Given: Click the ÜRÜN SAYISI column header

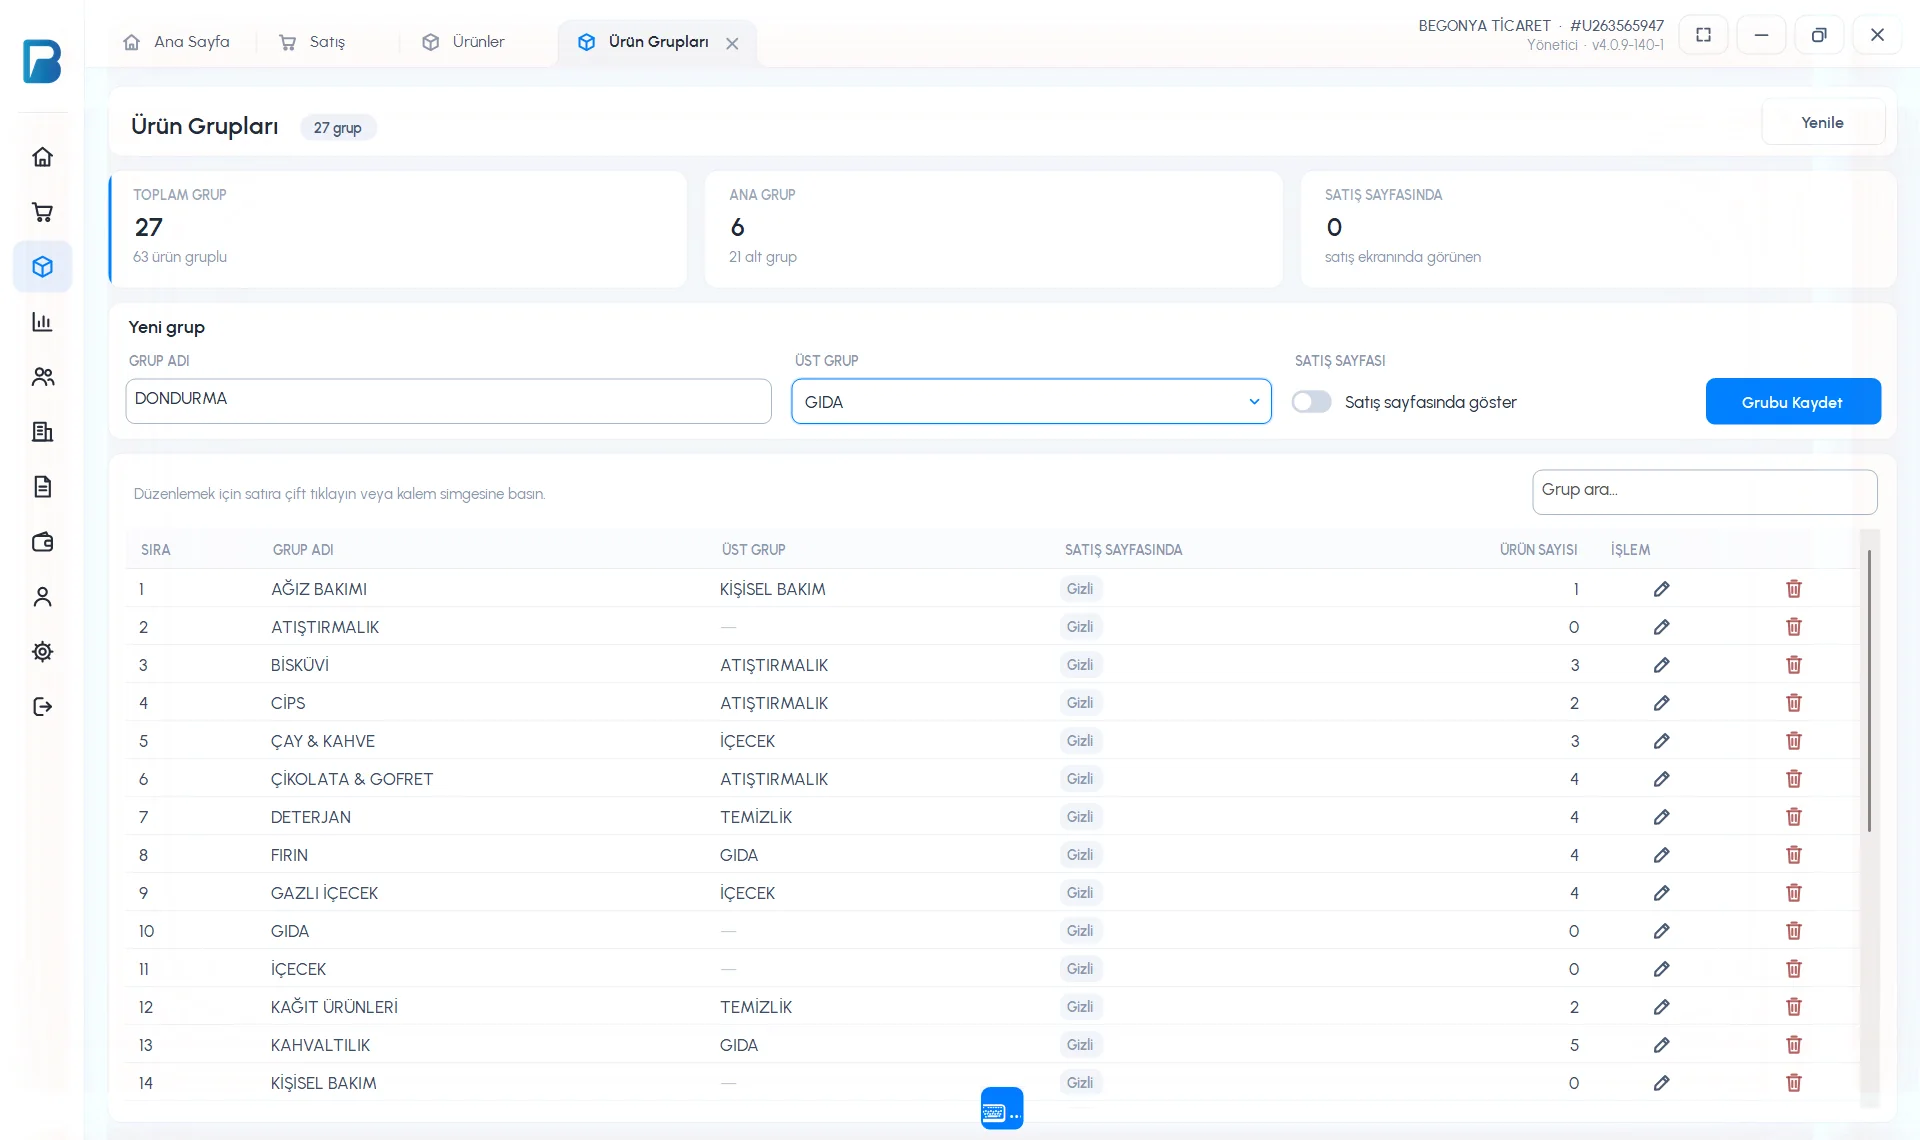Looking at the screenshot, I should pyautogui.click(x=1538, y=550).
